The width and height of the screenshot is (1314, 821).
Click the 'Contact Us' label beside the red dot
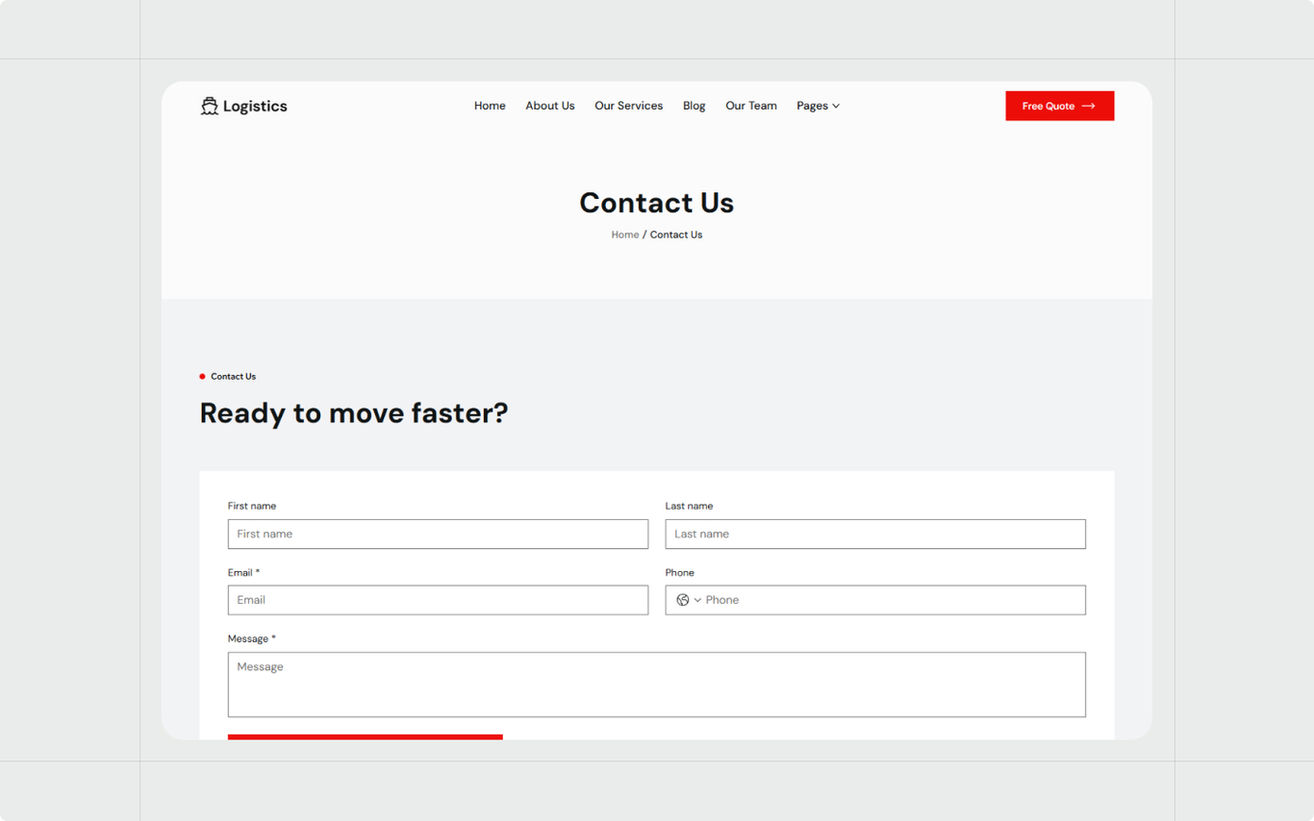click(233, 377)
